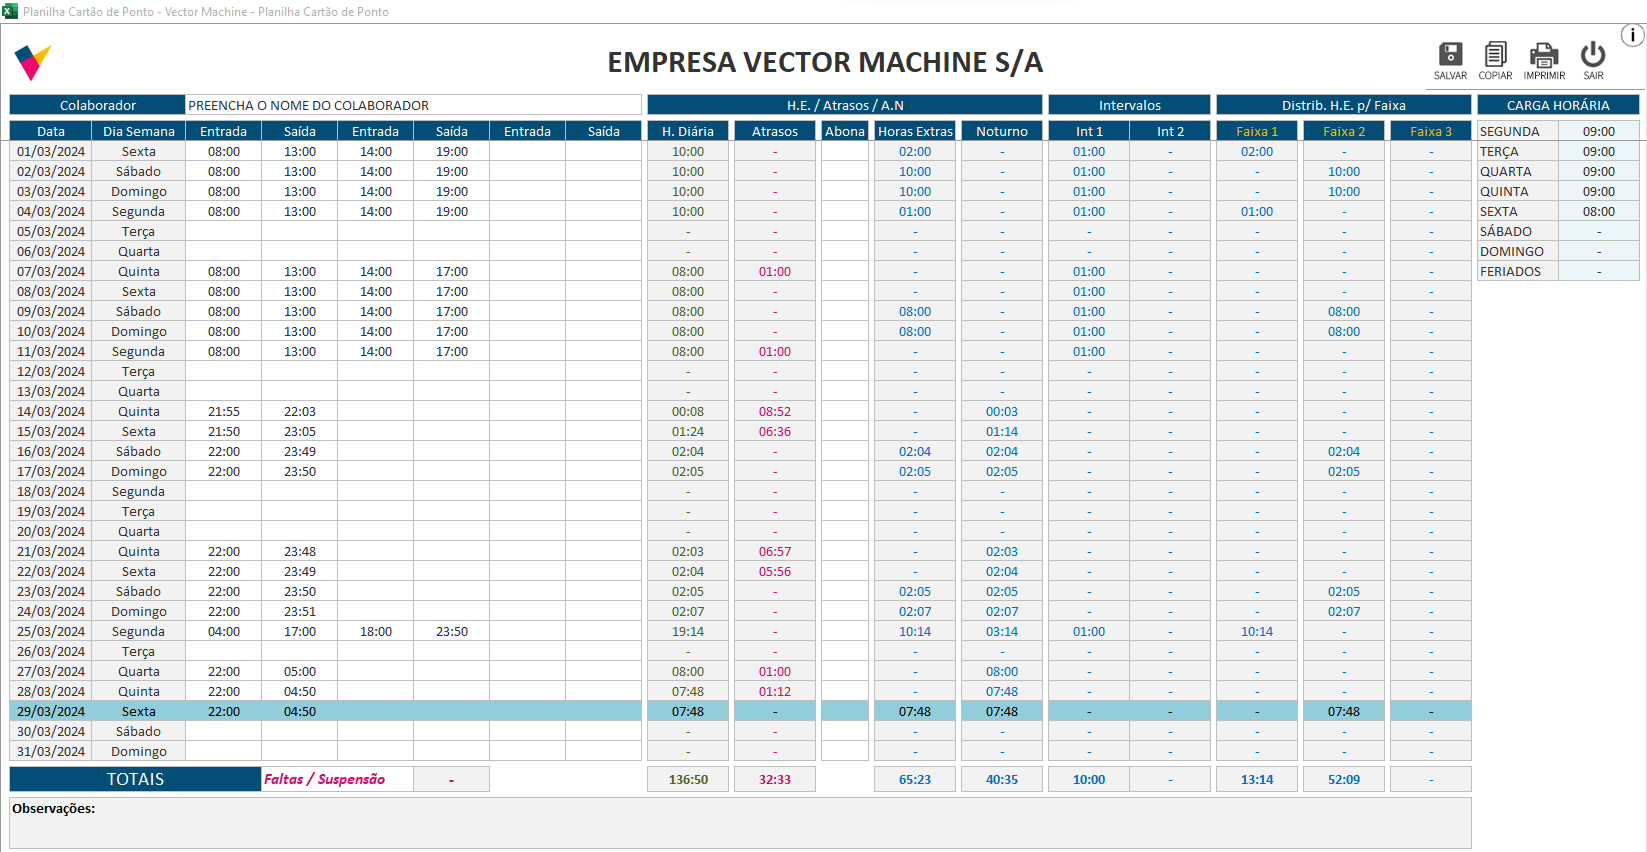Image resolution: width=1647 pixels, height=852 pixels.
Task: Click the total Faixa 1 value 13:14
Action: (1257, 779)
